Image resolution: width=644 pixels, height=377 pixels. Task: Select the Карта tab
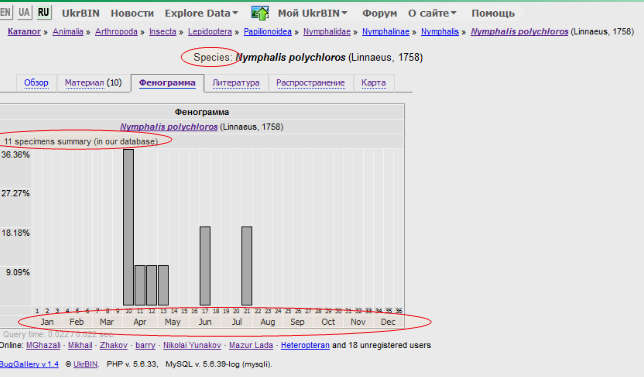(x=373, y=83)
